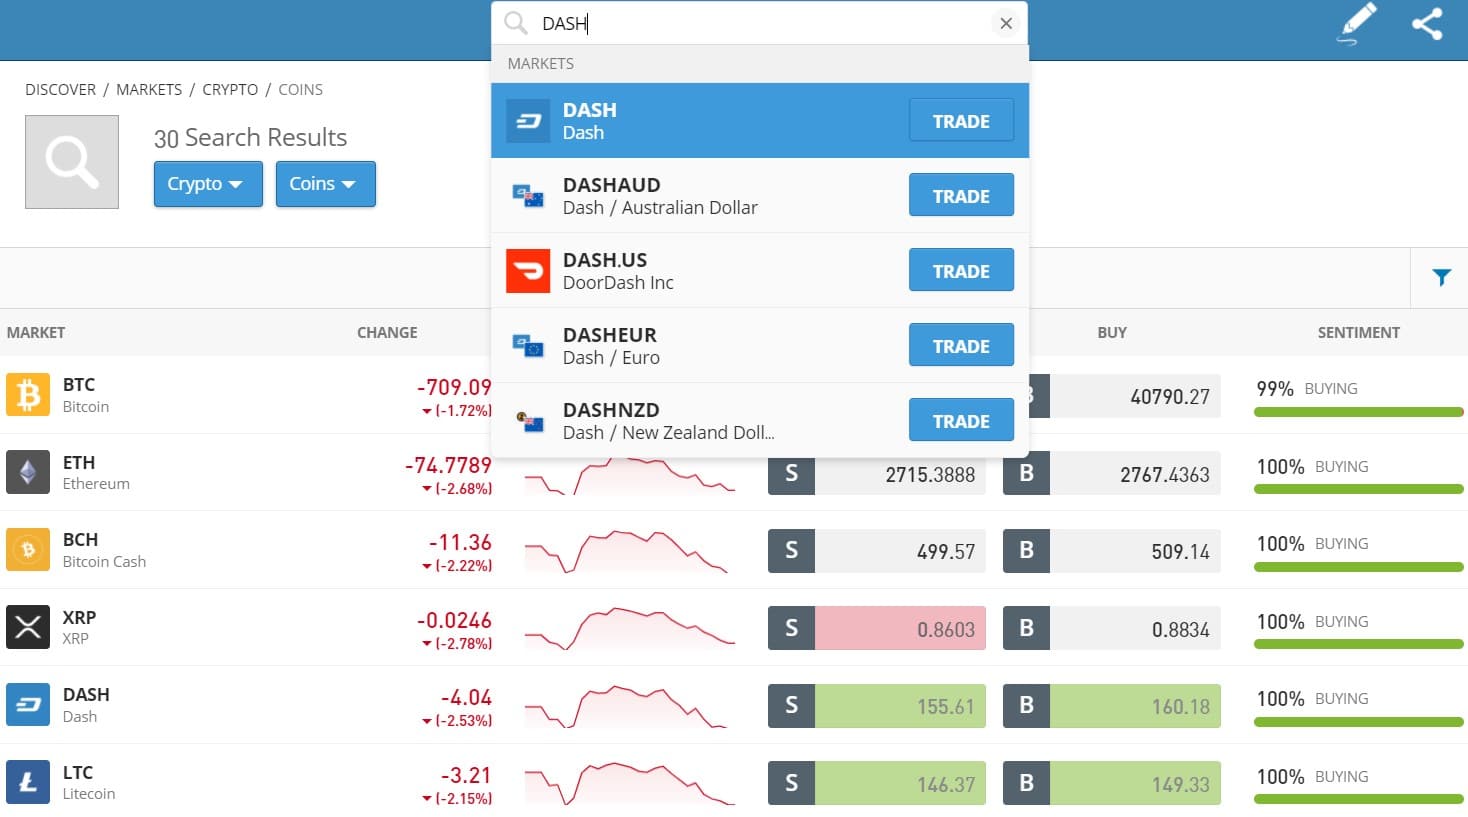Open the Crypto dropdown filter
This screenshot has width=1468, height=817.
[208, 184]
